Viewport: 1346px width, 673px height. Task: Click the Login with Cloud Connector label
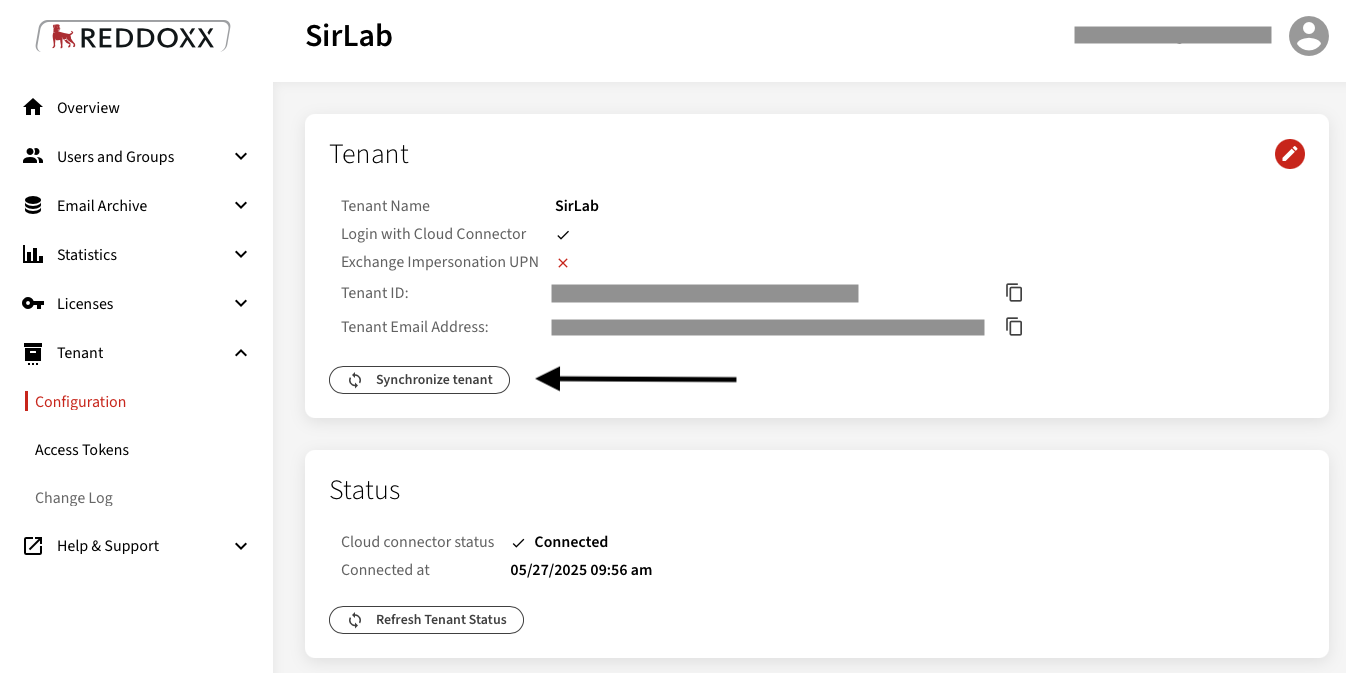[433, 234]
